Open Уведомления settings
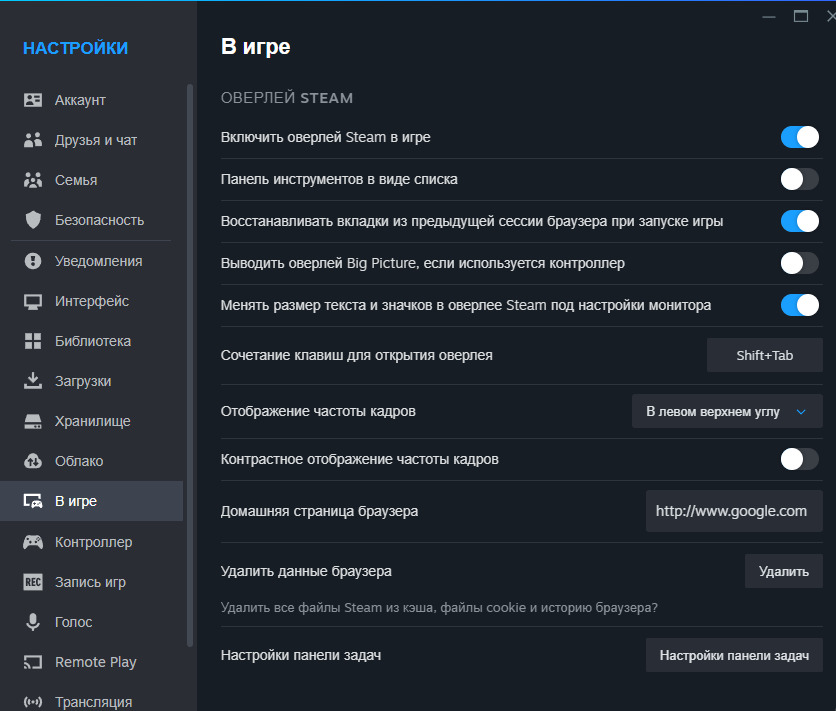 91,261
